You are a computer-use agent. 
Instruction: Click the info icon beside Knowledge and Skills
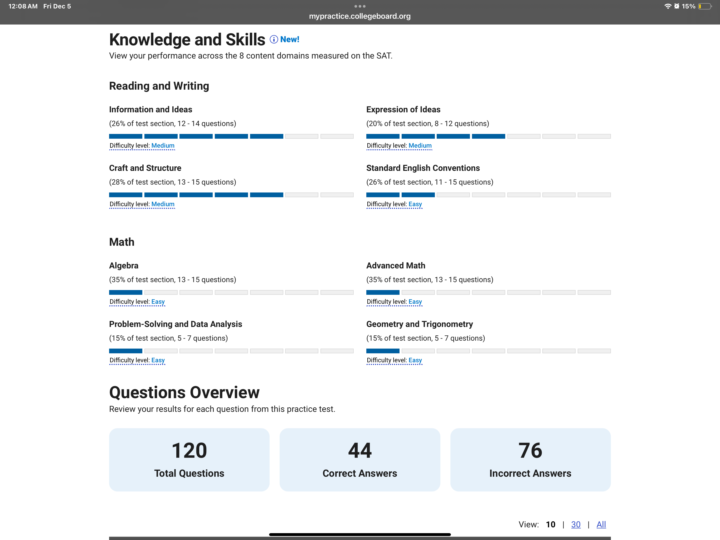274,39
